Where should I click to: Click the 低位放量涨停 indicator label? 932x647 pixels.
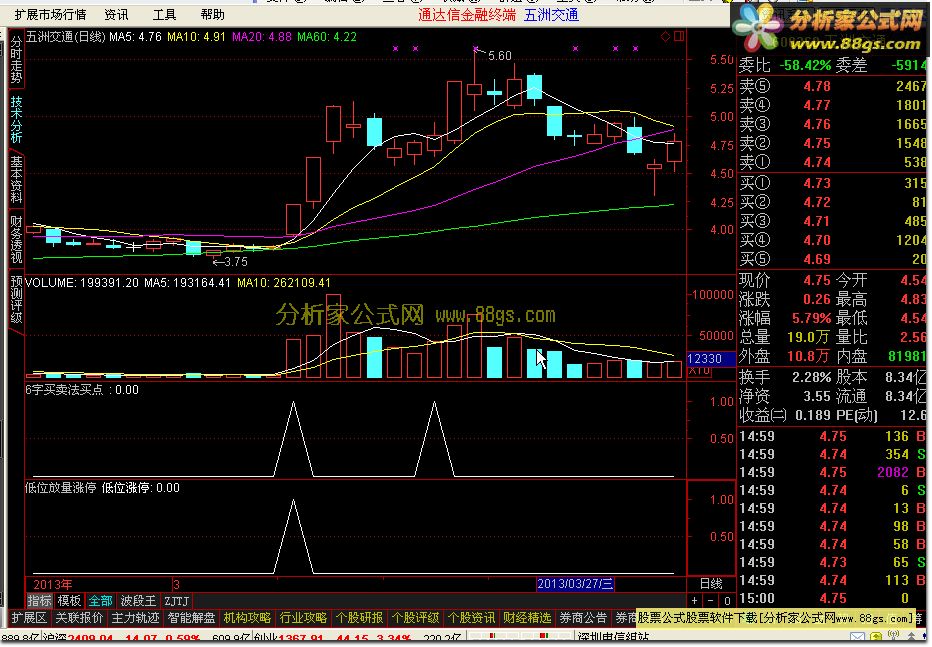pyautogui.click(x=61, y=488)
